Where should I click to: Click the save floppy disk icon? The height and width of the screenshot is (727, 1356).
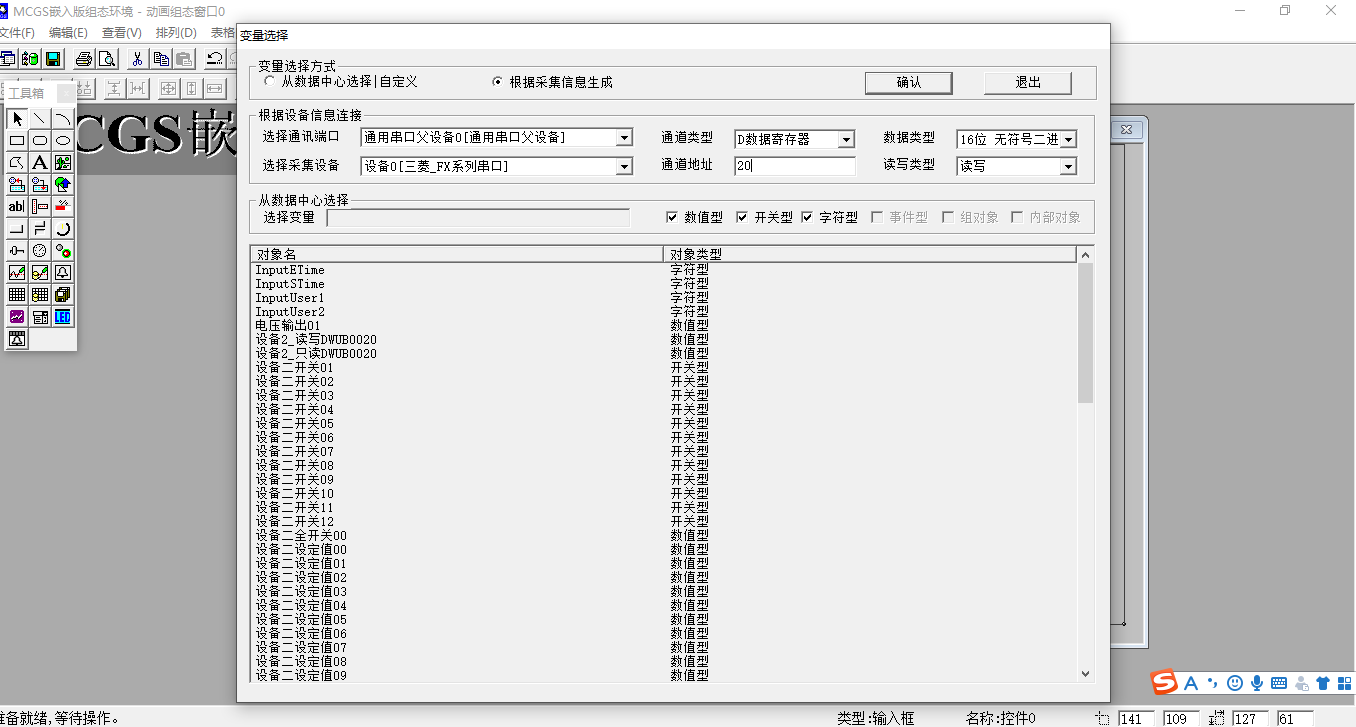53,59
